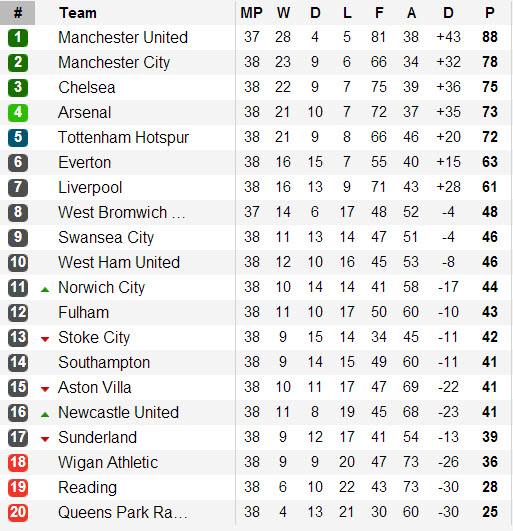
Task: Click the red position 20 badge
Action: click(x=18, y=513)
